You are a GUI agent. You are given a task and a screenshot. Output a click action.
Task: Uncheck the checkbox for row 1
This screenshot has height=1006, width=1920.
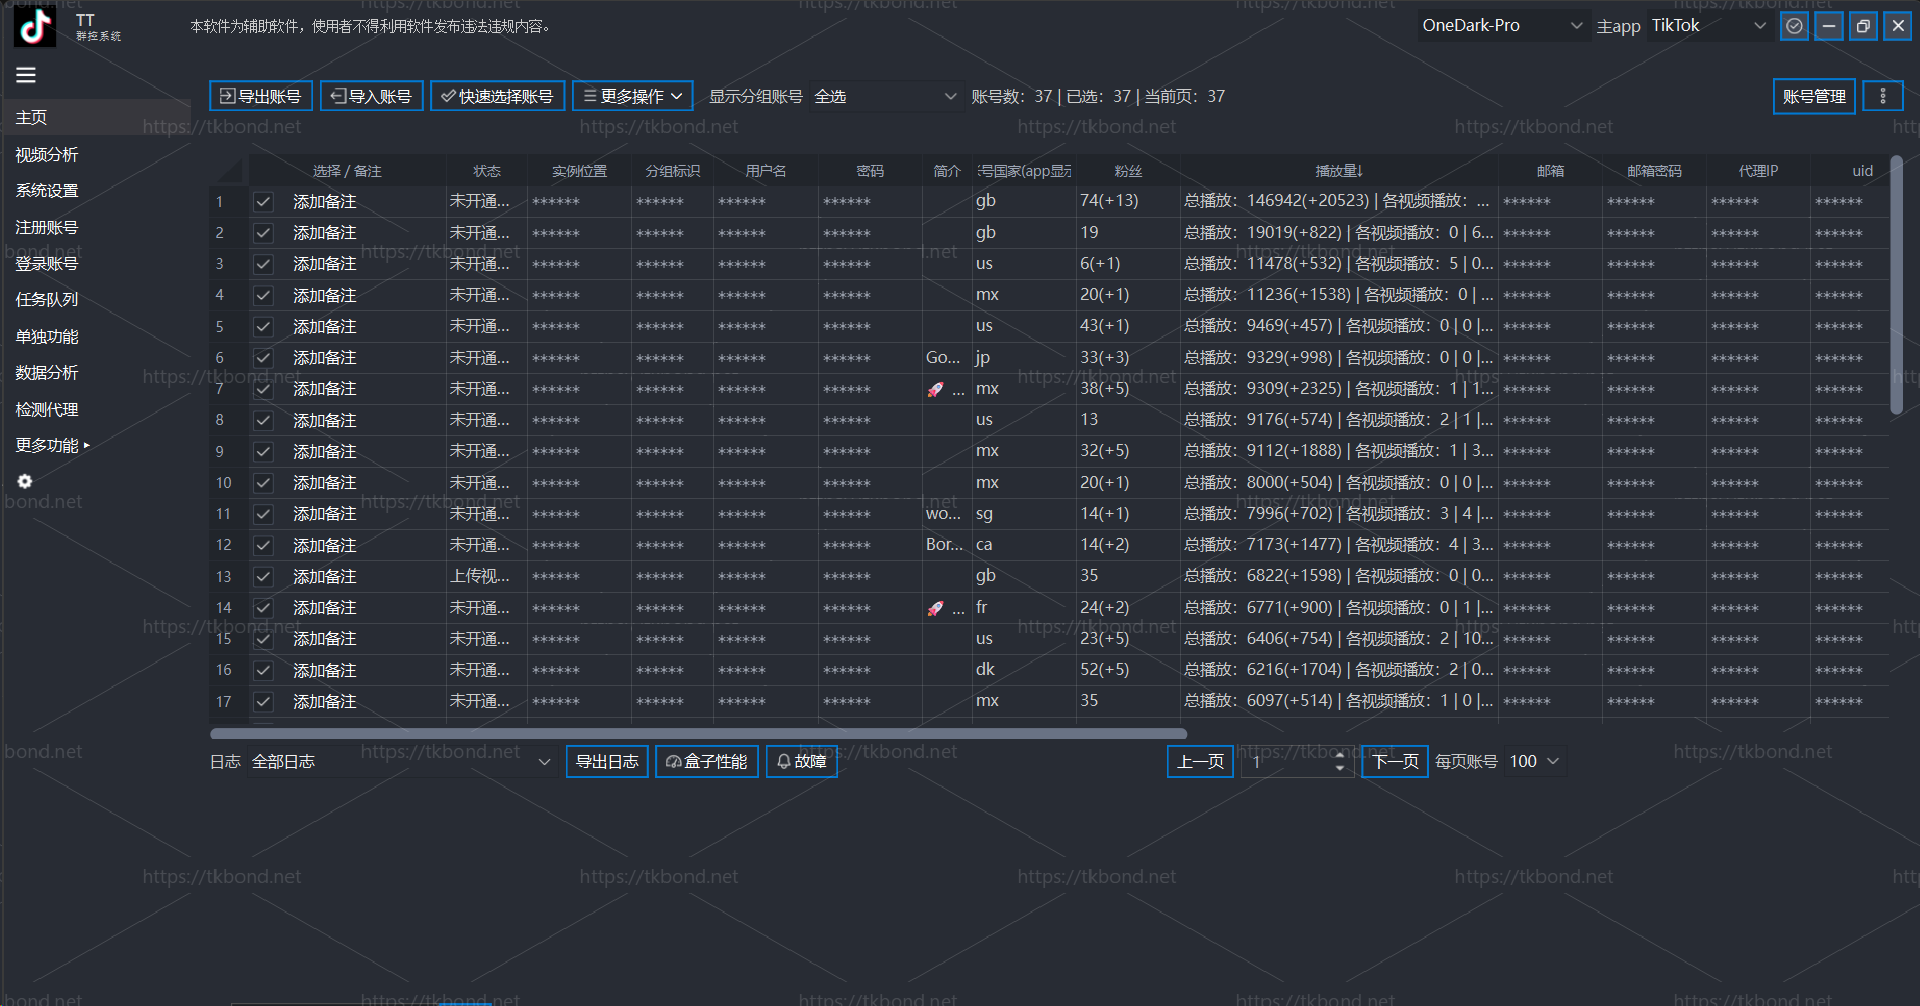(x=263, y=202)
